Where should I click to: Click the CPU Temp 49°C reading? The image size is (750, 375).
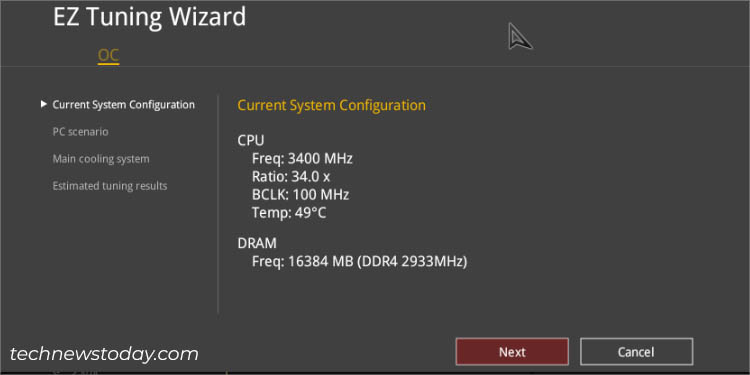(x=289, y=213)
